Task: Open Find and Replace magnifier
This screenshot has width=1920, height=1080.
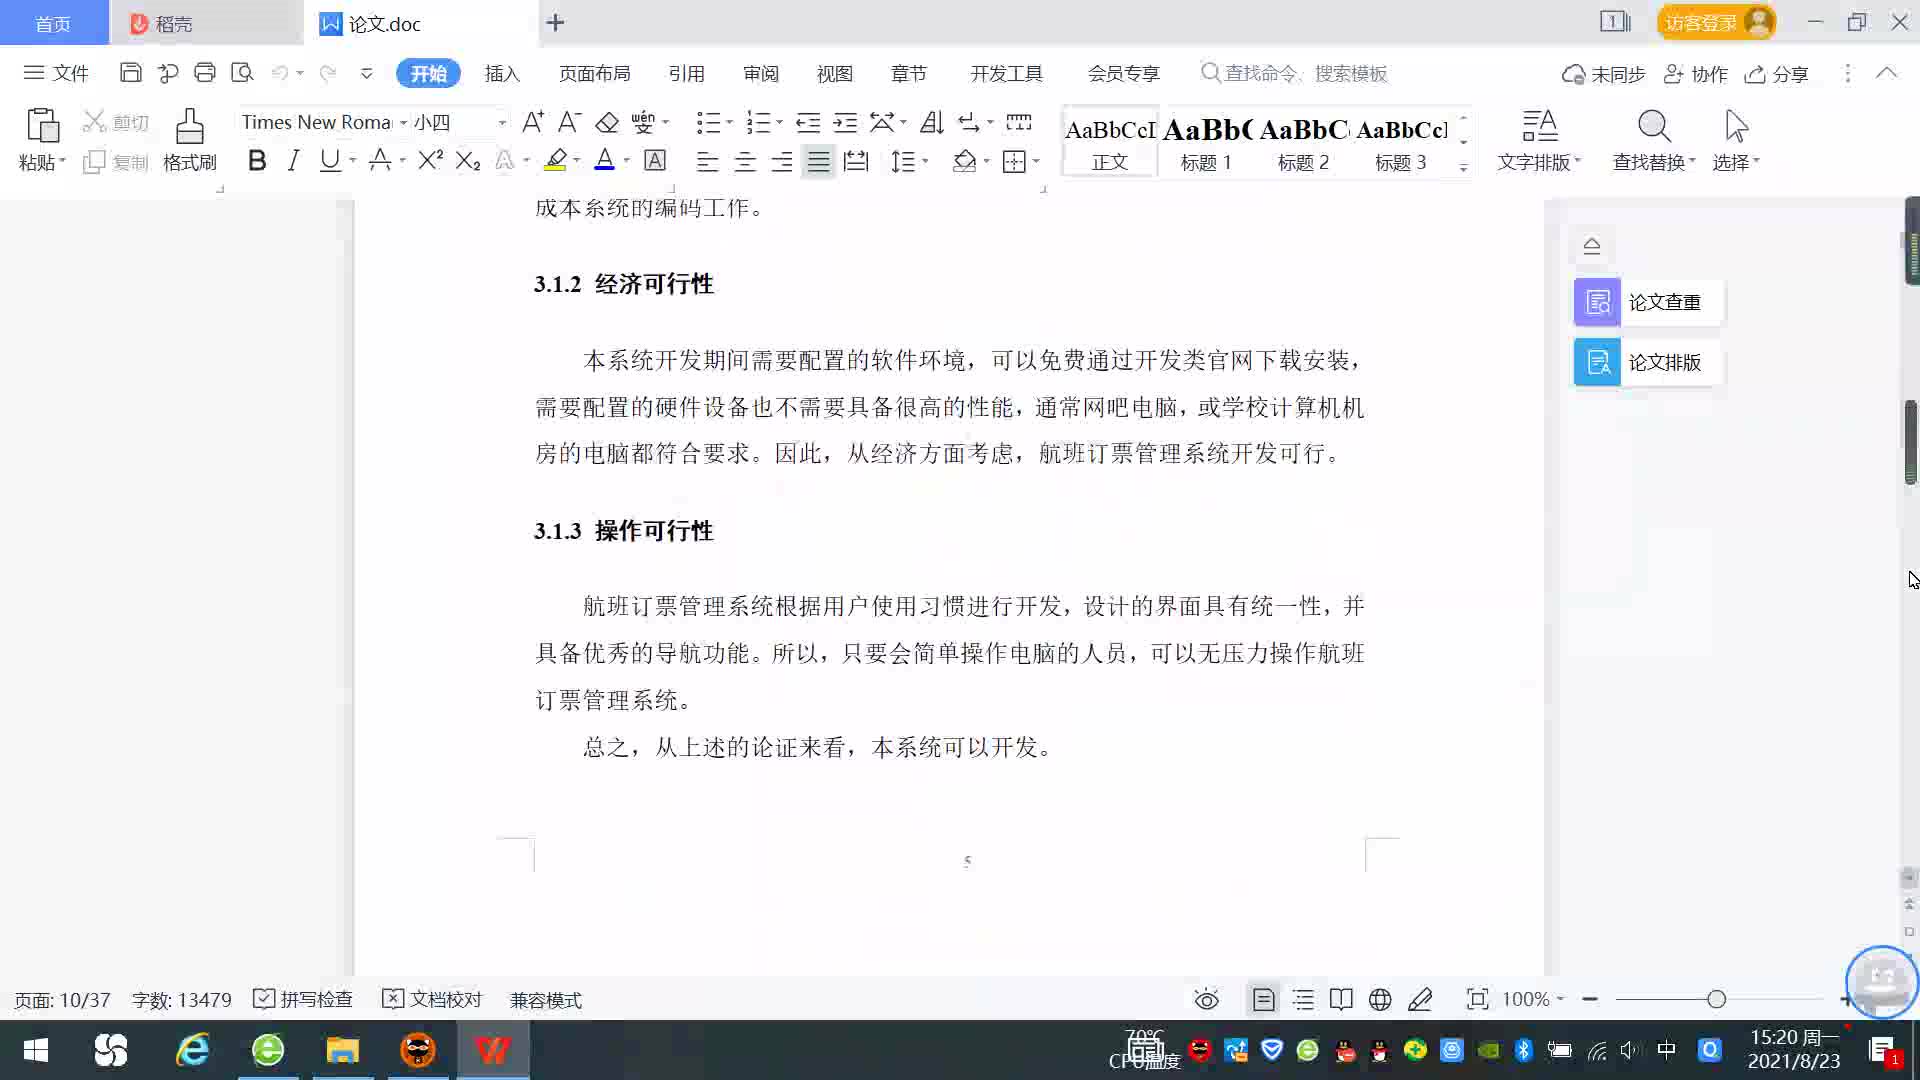Action: coord(1654,127)
